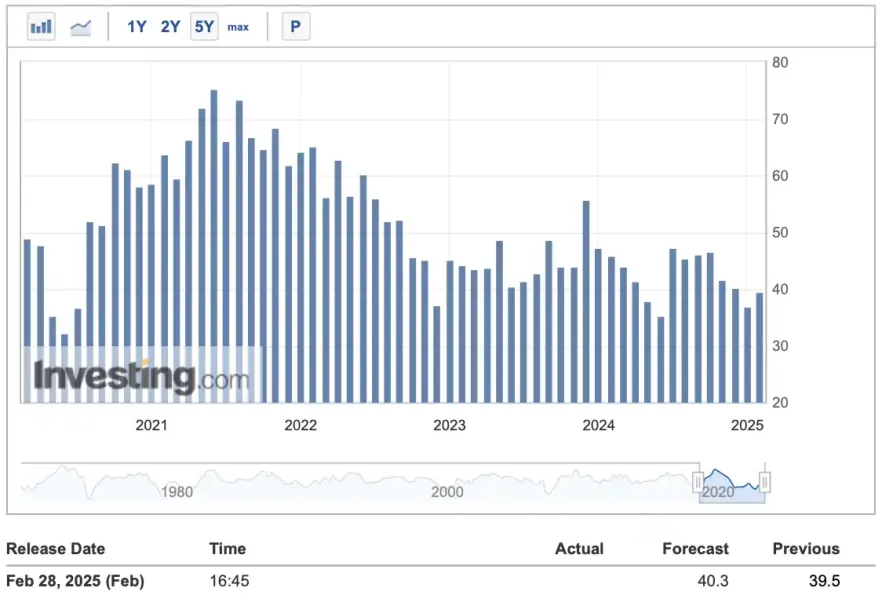Toggle the 5Y range selection
This screenshot has height=595, width=882.
click(203, 27)
